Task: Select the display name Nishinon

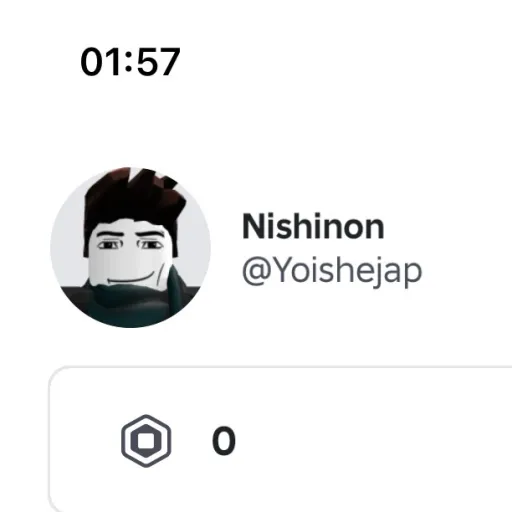Action: tap(313, 226)
